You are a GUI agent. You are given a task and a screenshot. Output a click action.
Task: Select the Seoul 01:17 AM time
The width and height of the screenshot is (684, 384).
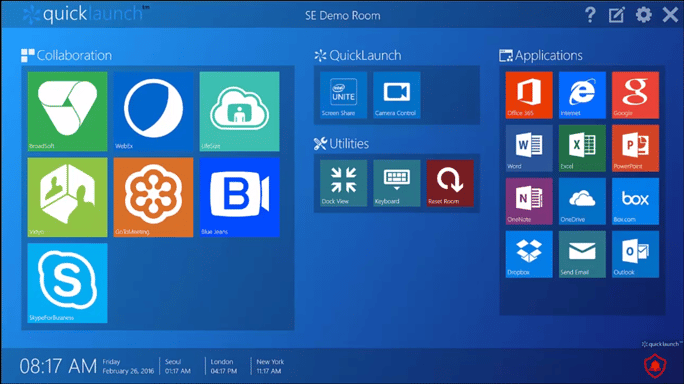click(178, 367)
